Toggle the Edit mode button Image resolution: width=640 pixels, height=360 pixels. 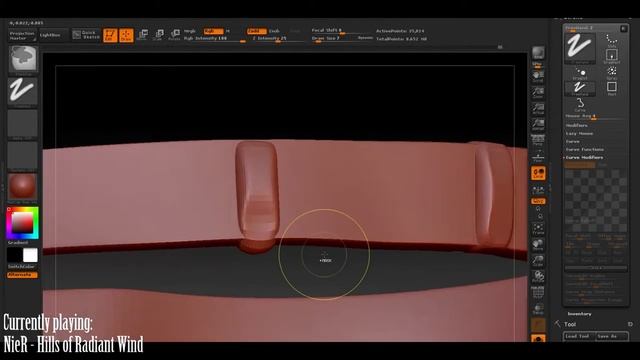(110, 36)
